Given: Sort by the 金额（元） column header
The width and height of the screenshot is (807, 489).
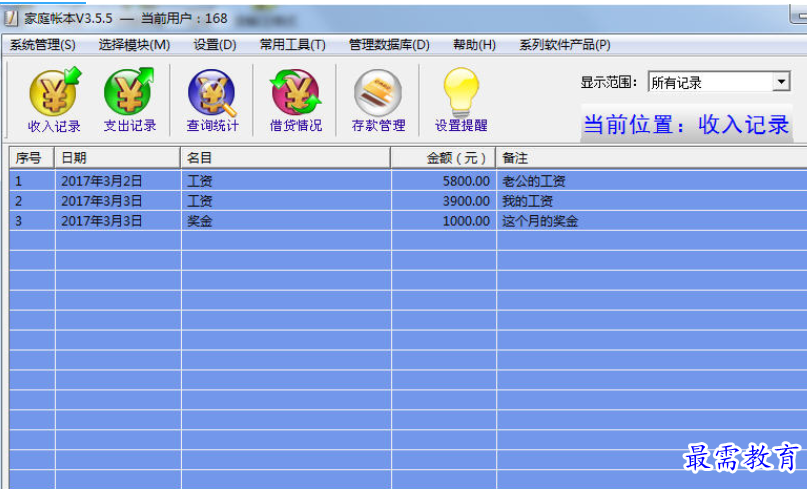Looking at the screenshot, I should 443,158.
